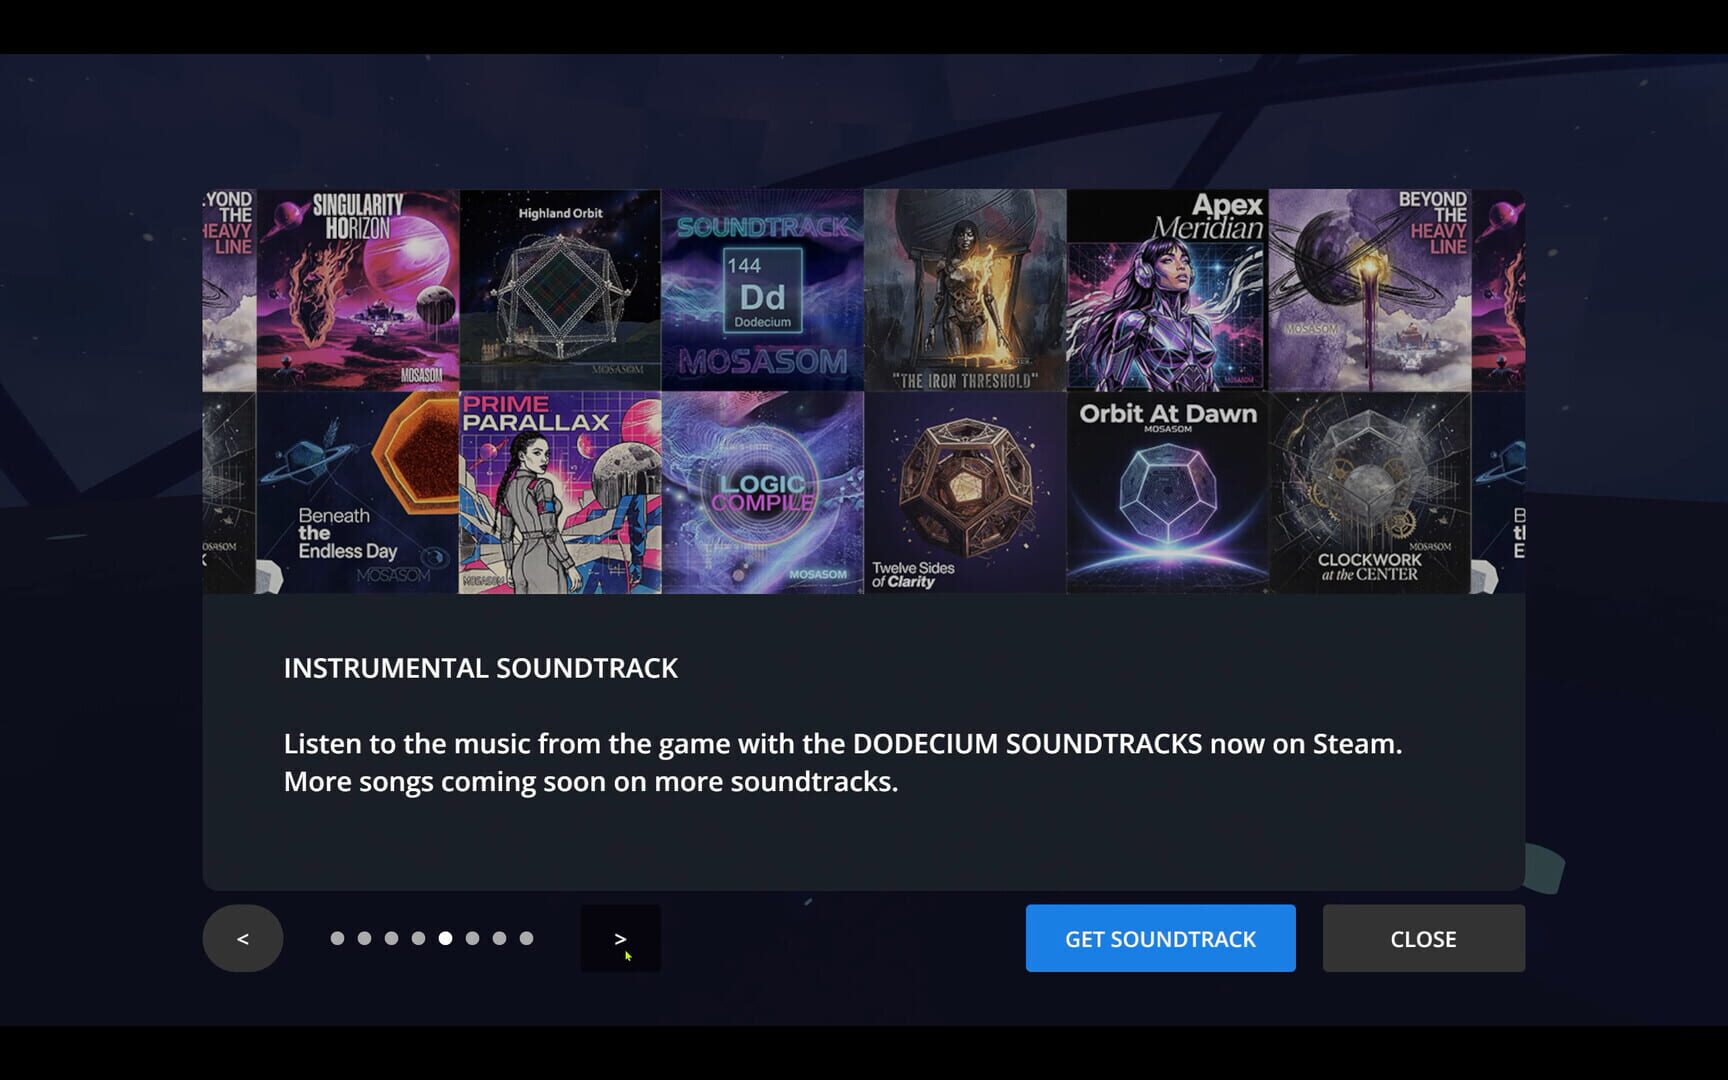Select the sixth pagination dot

tap(472, 938)
